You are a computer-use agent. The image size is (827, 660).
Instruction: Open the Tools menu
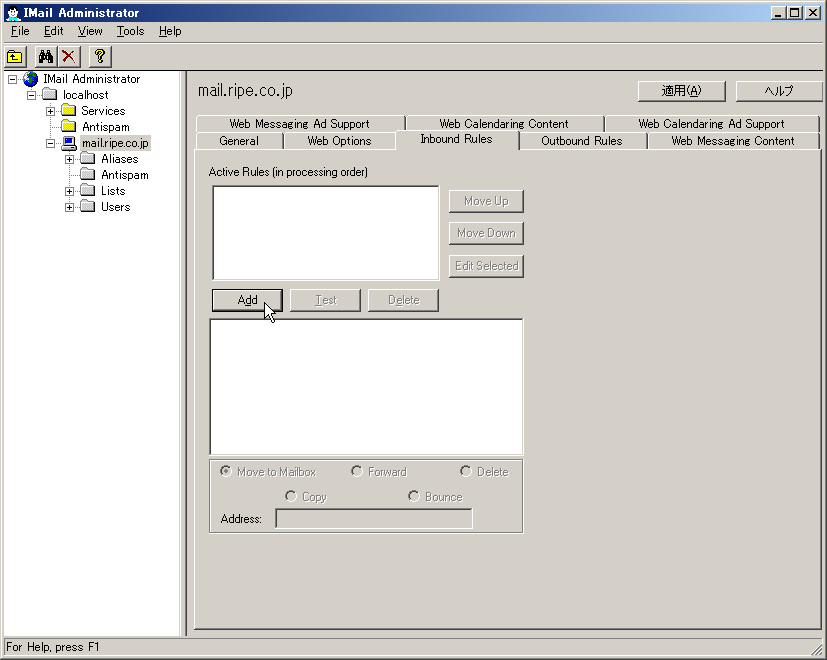pos(130,31)
